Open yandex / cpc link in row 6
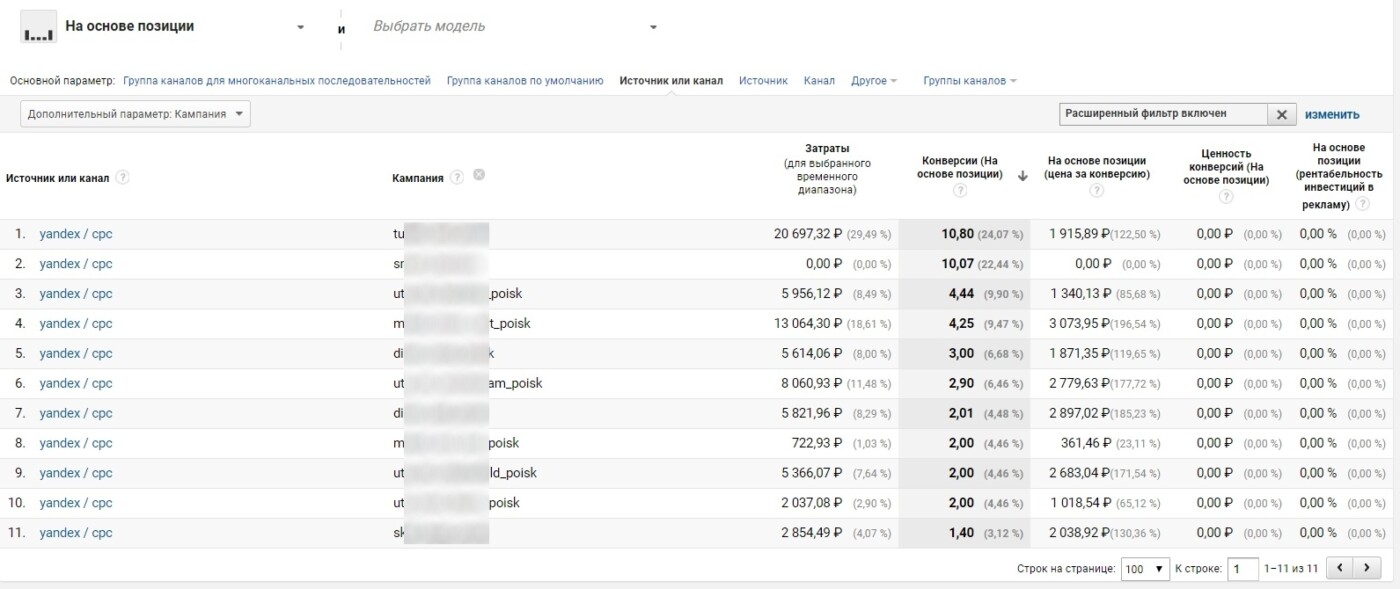The height and width of the screenshot is (589, 1400). point(76,384)
